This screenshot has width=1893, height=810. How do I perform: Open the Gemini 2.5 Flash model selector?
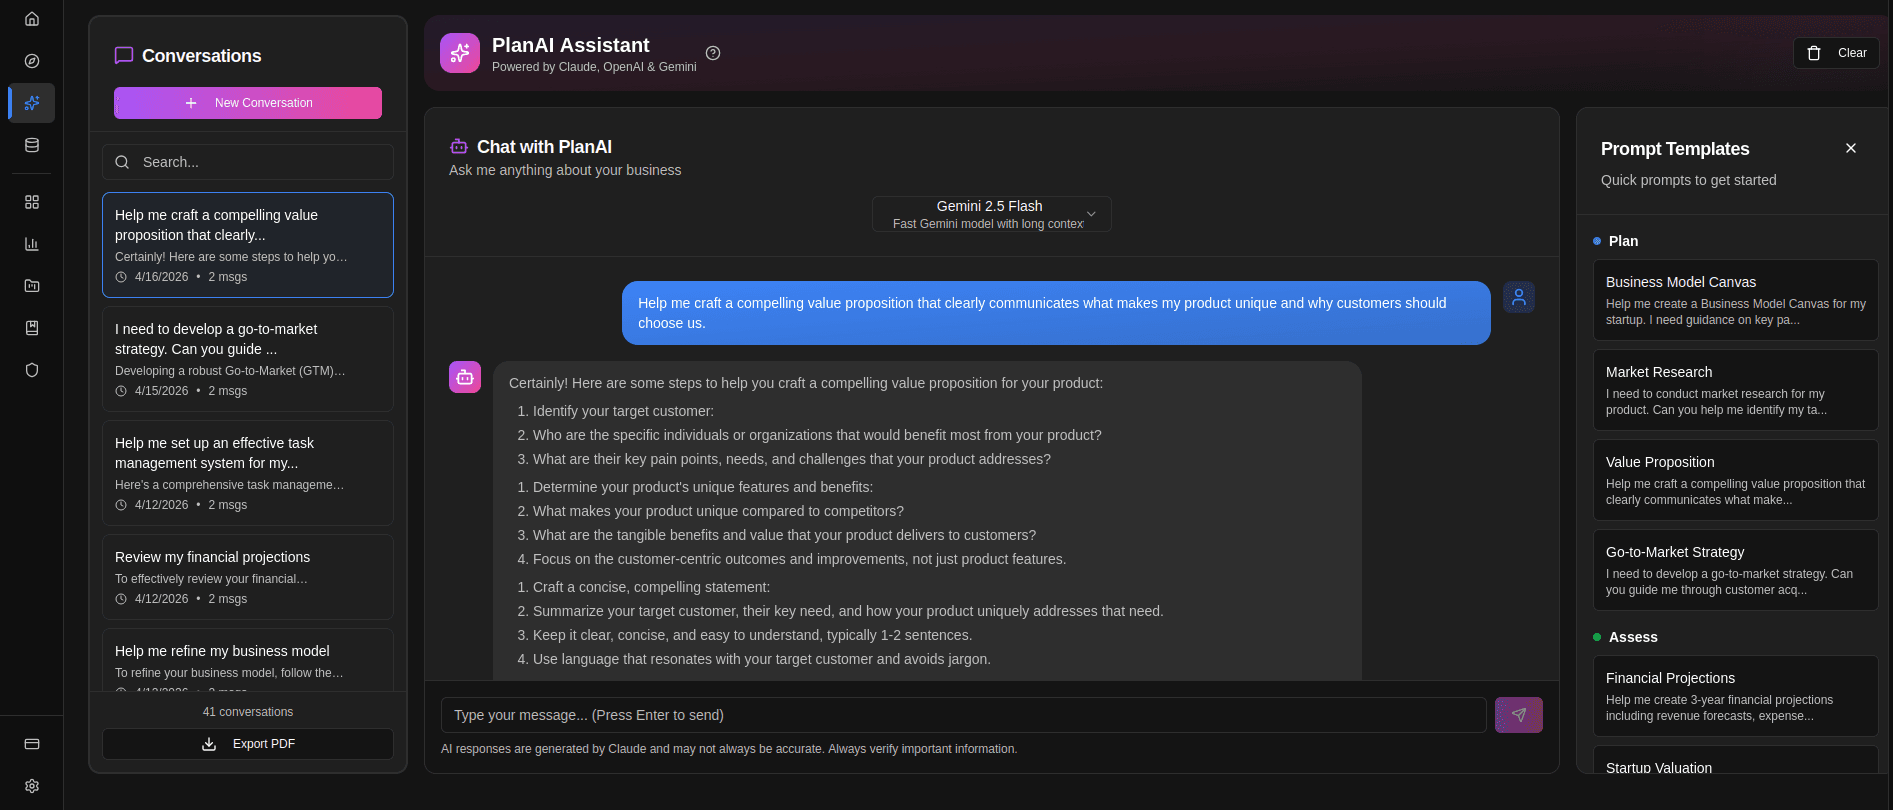(991, 213)
